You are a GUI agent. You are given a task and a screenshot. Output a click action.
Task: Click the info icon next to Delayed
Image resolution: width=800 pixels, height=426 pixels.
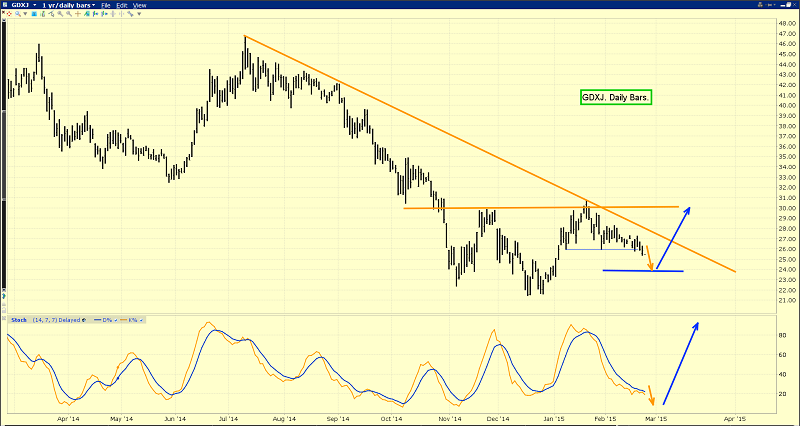pos(84,320)
